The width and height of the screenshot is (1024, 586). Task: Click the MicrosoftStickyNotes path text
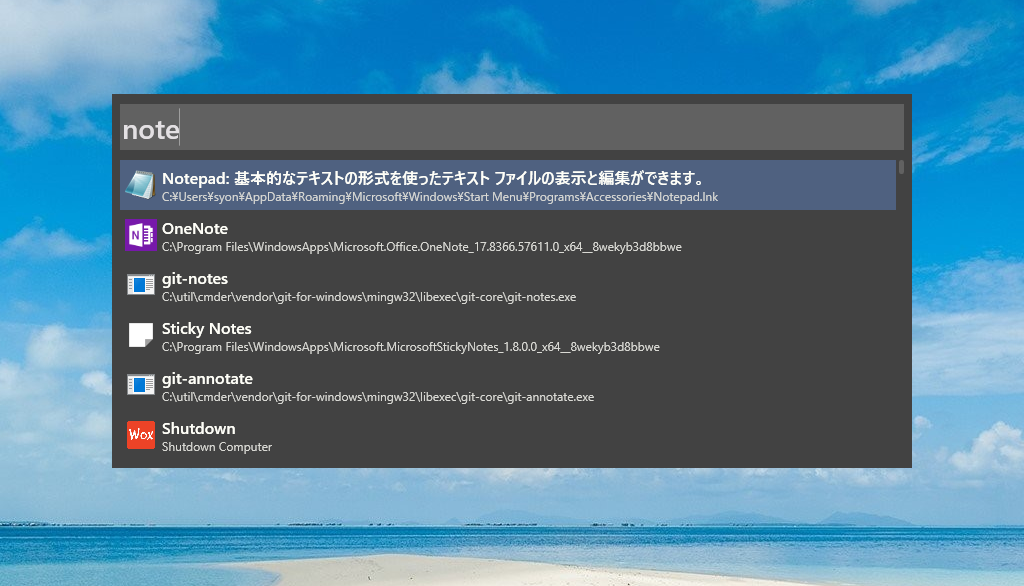(411, 347)
